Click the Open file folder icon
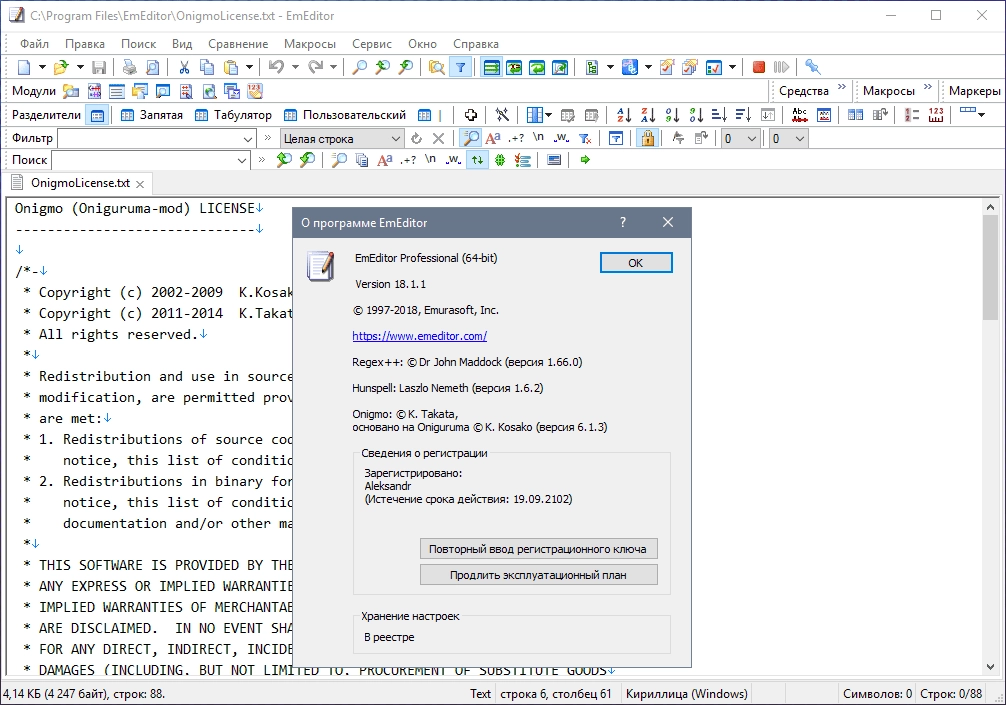 (61, 67)
